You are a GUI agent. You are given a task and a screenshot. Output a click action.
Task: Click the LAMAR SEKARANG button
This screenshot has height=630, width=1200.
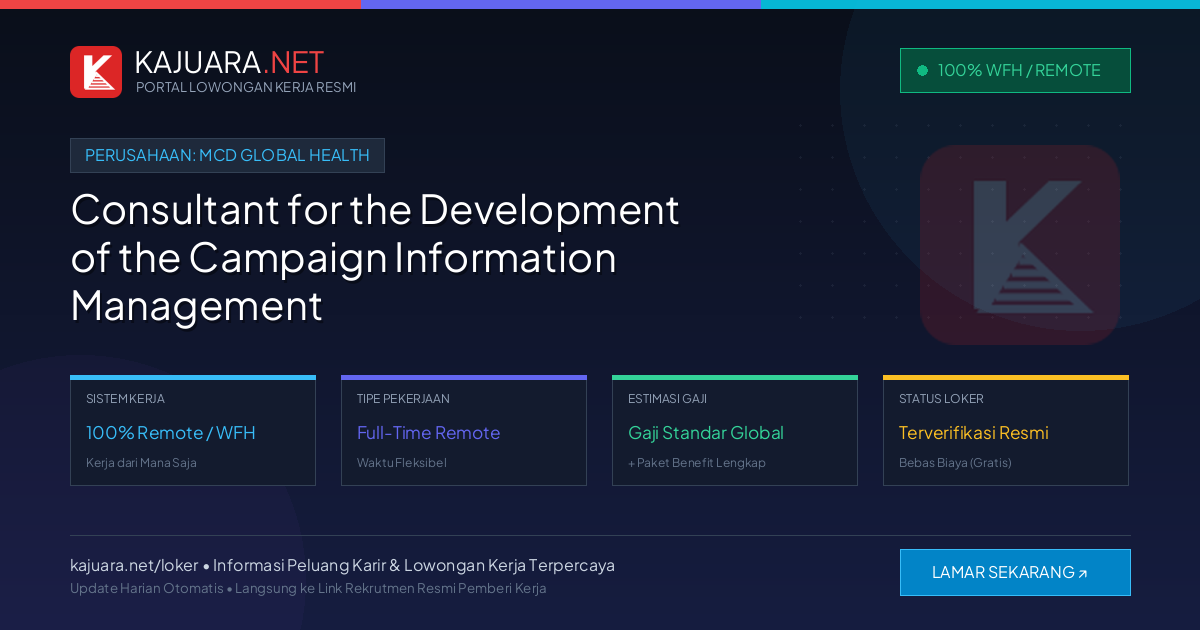1015,572
